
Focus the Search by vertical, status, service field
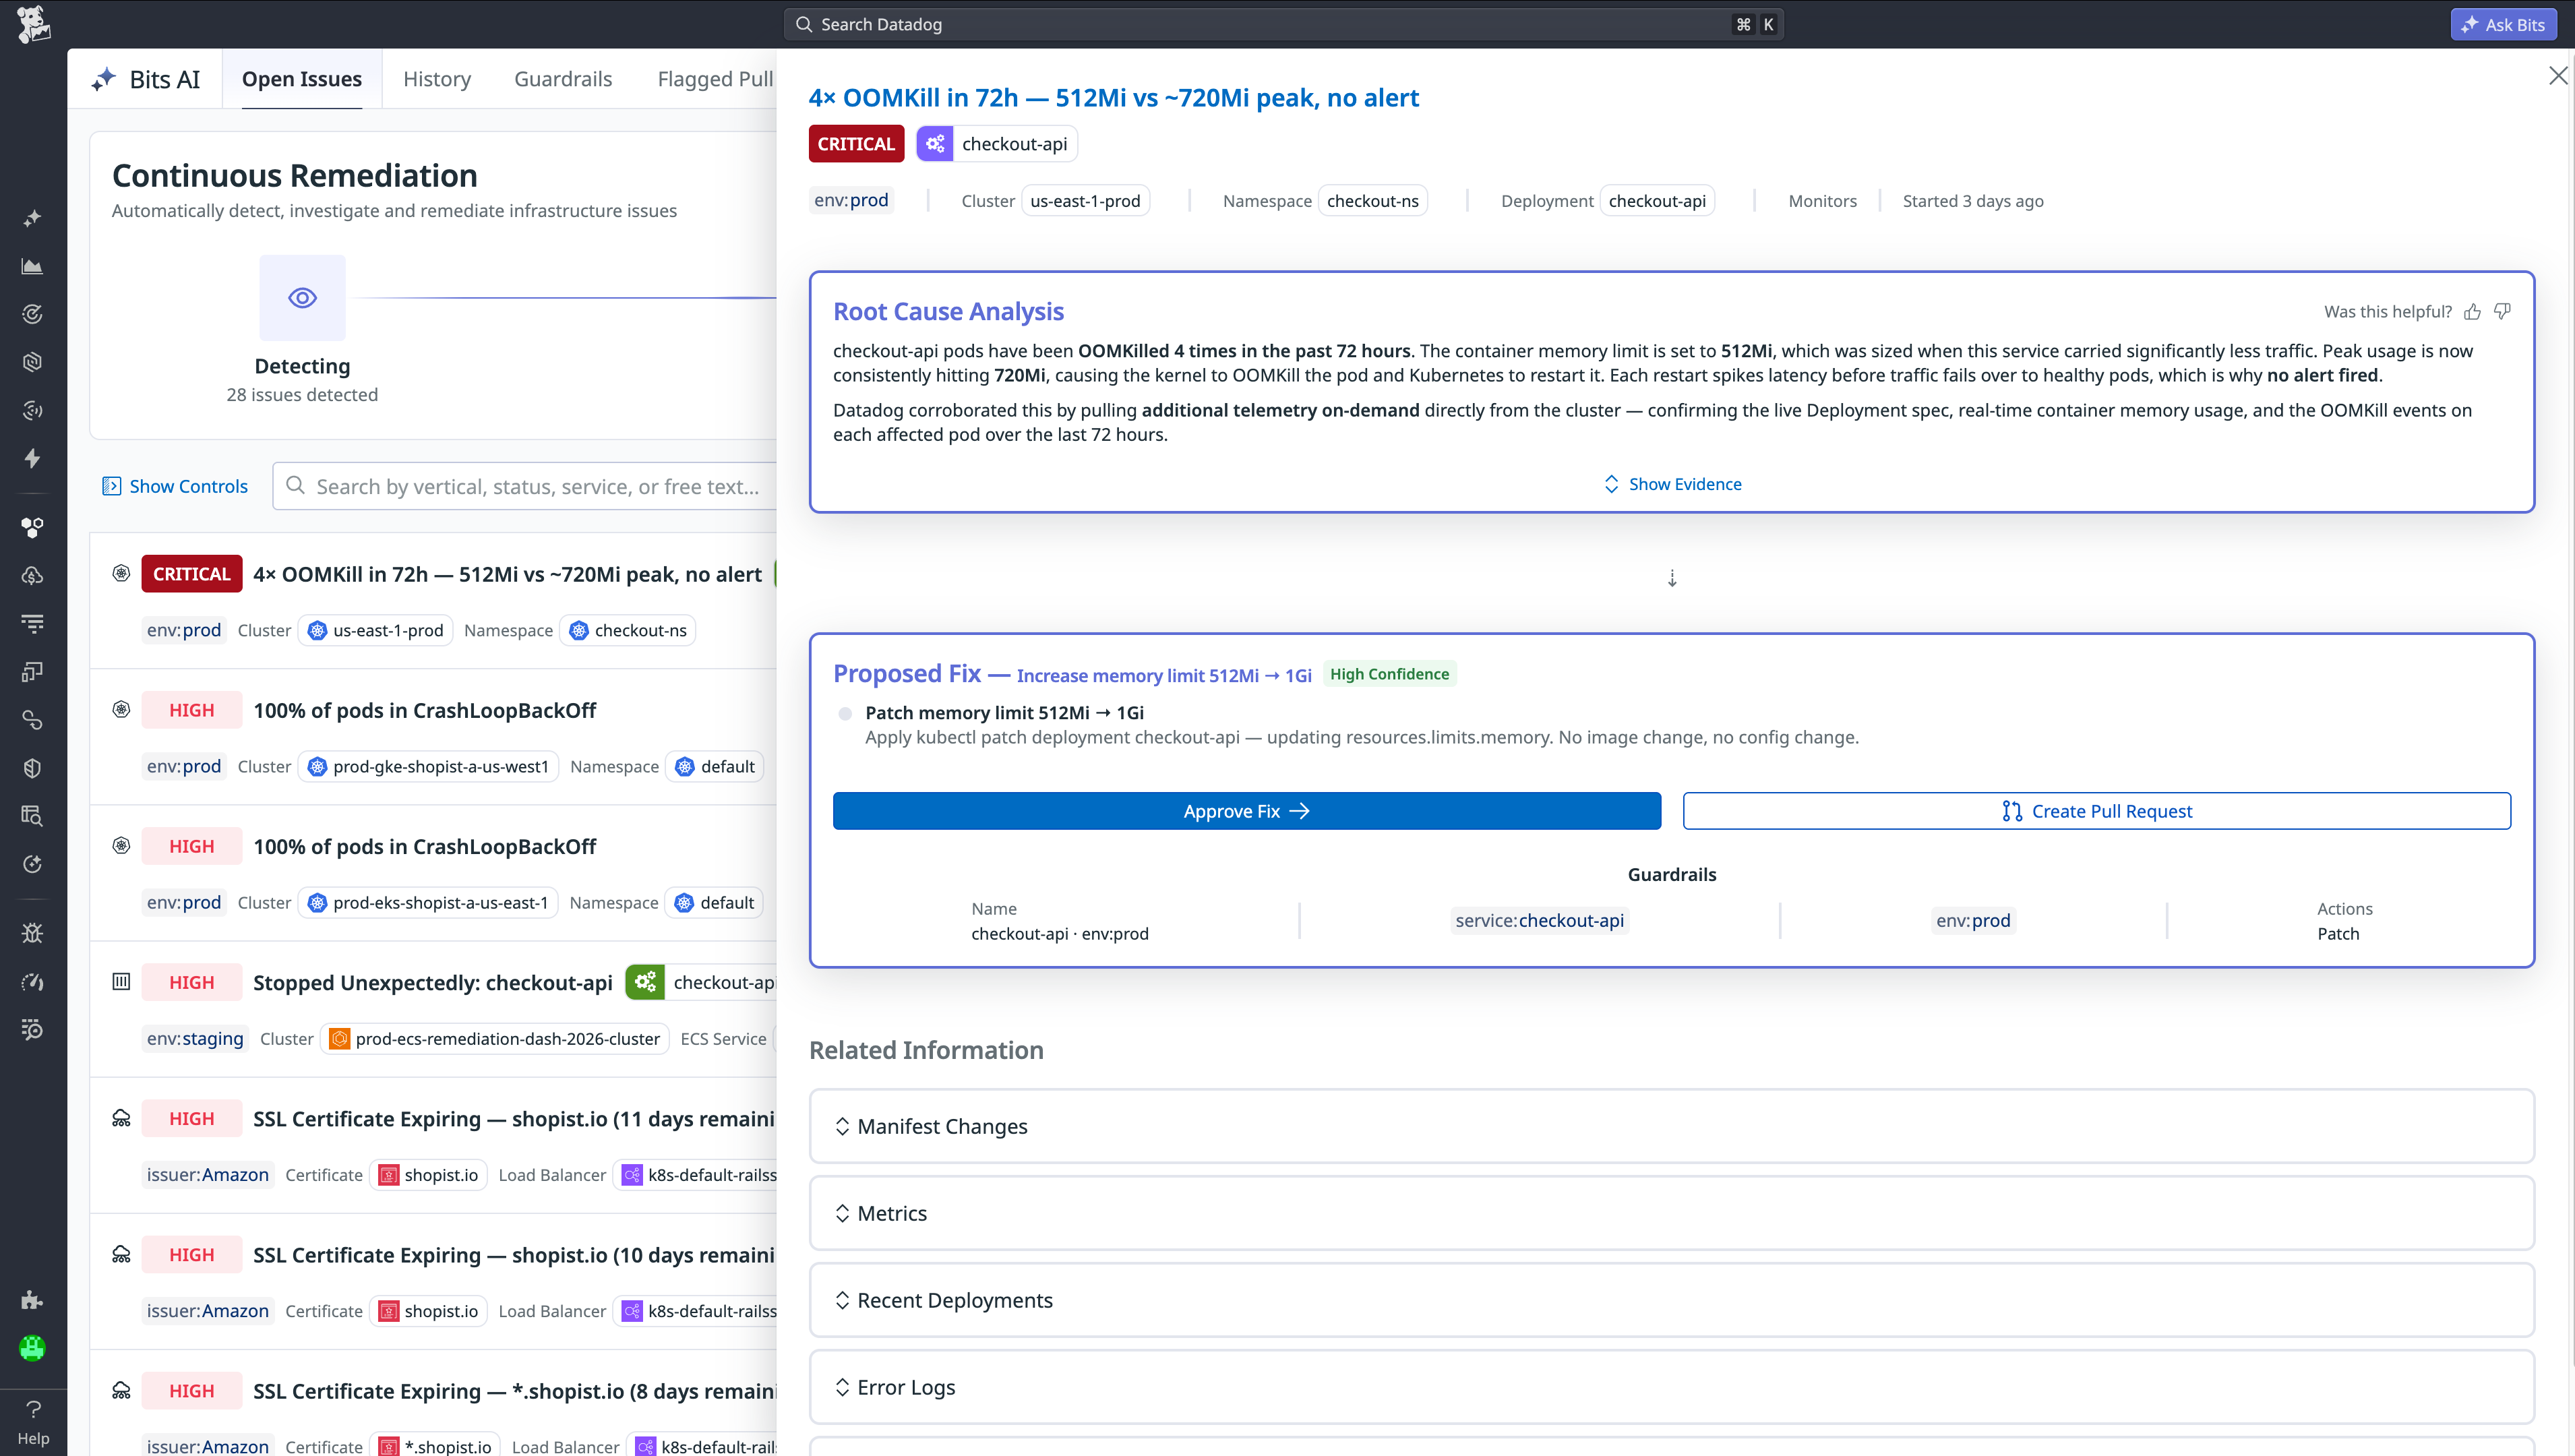coord(526,486)
